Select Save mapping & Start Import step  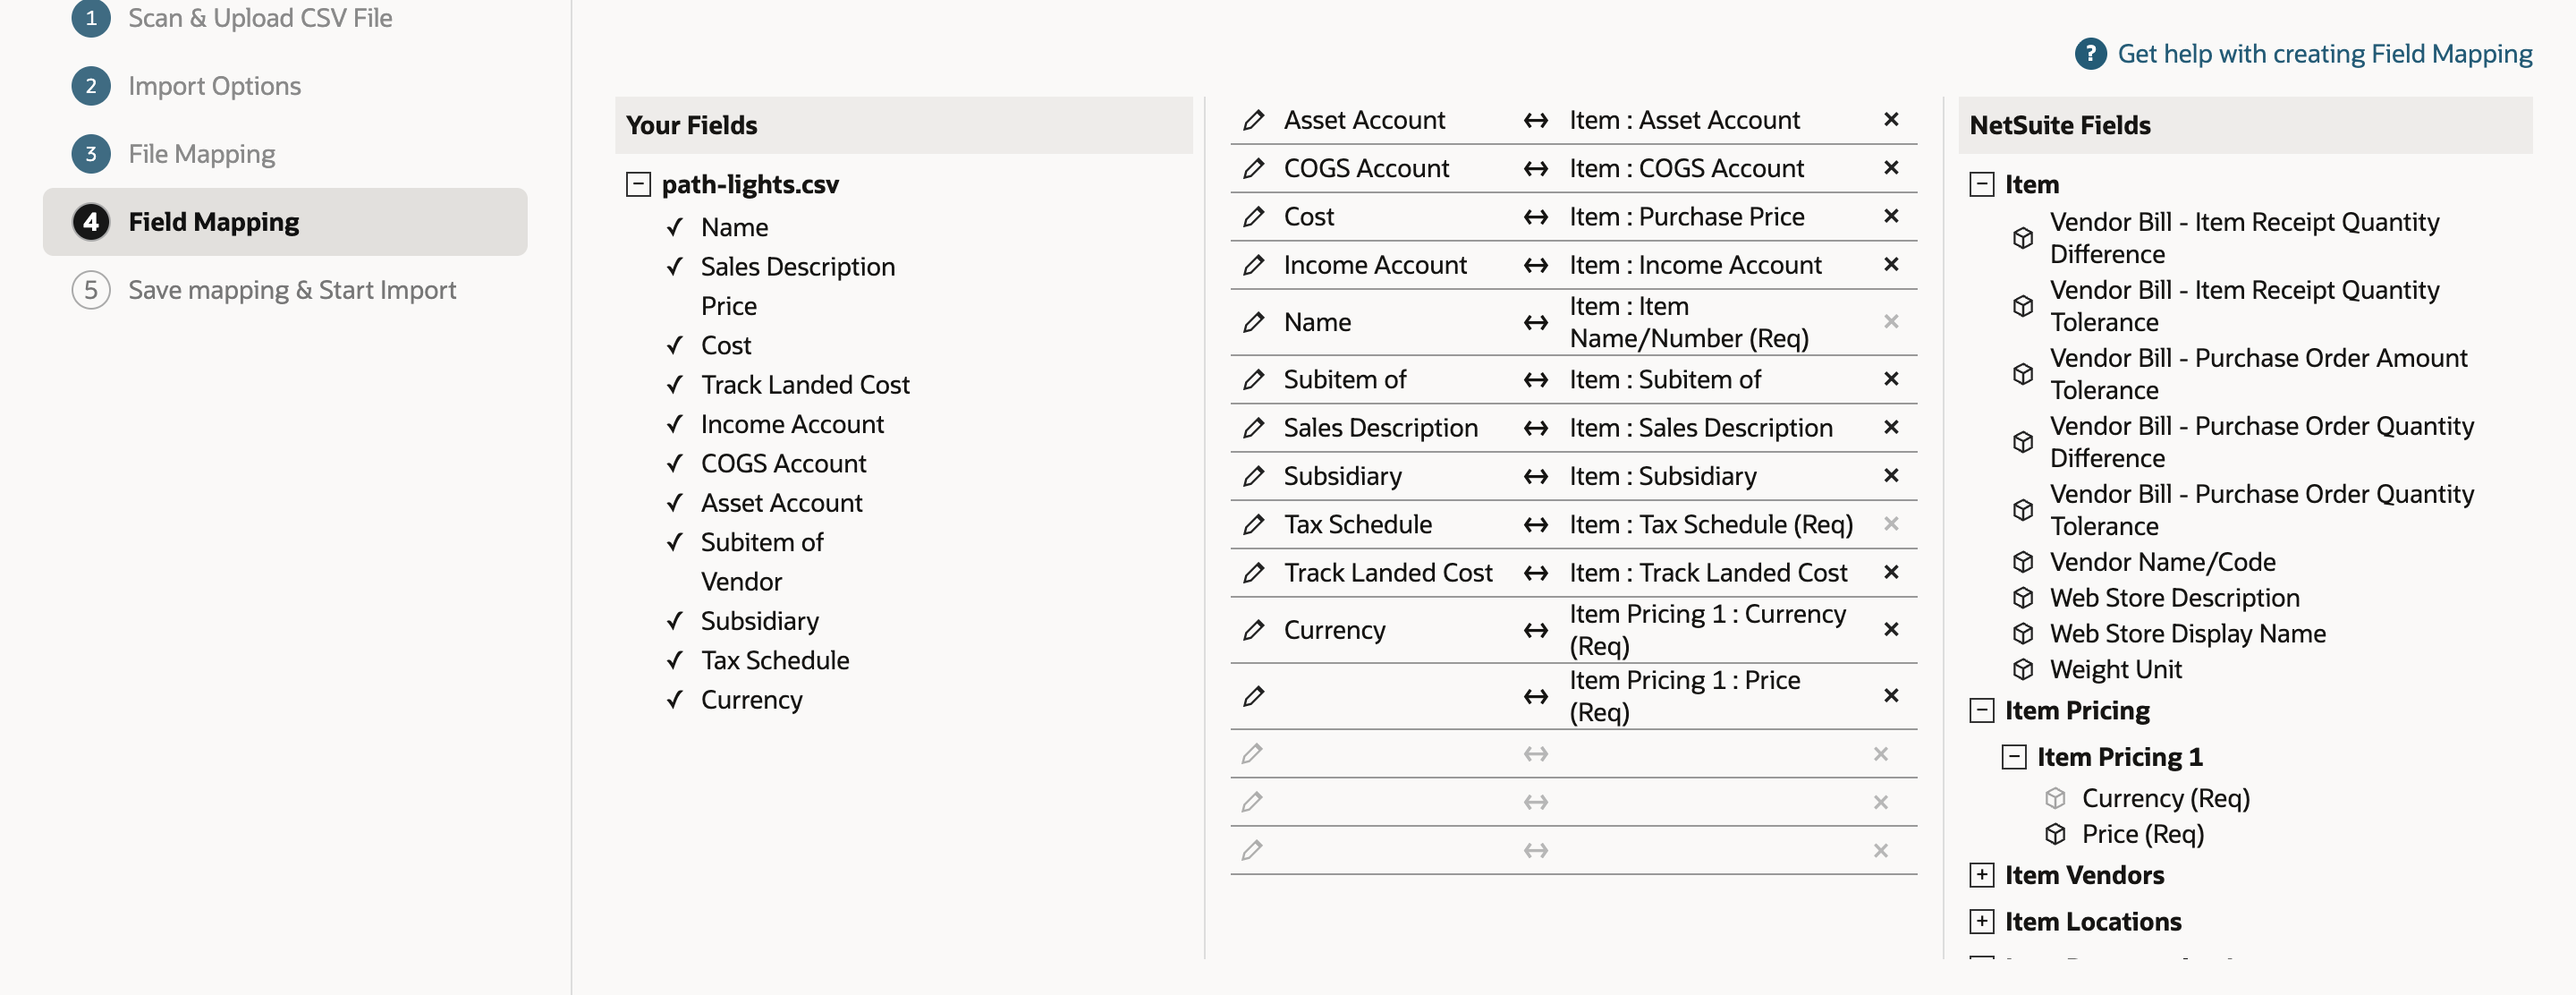pyautogui.click(x=291, y=290)
